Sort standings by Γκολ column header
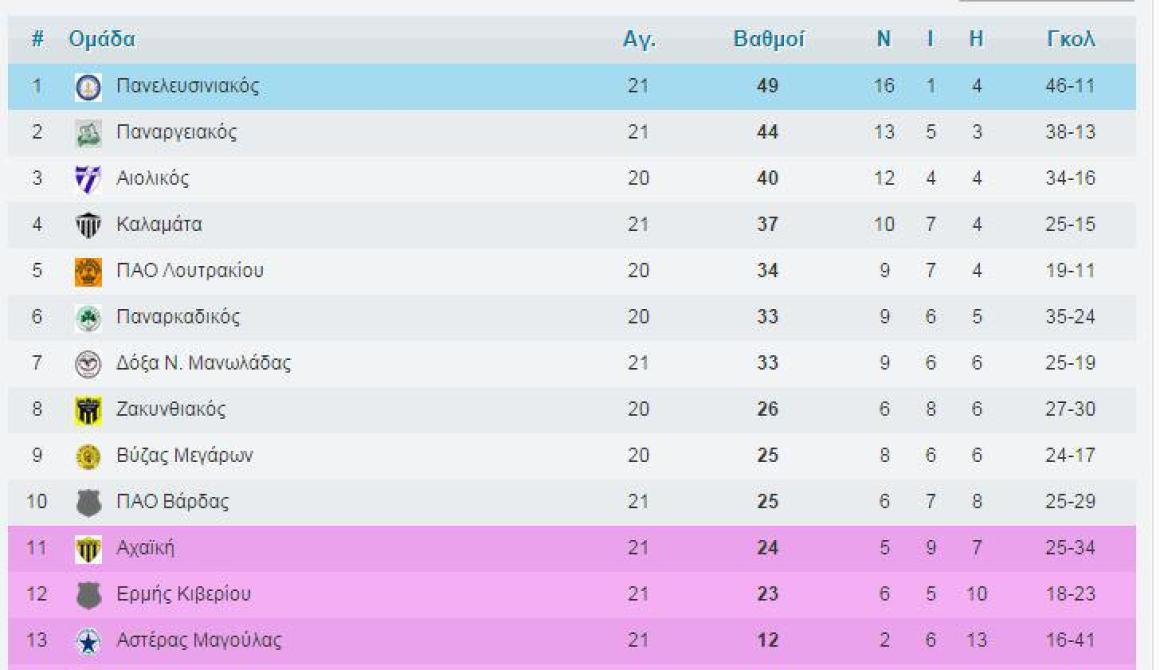 tap(1070, 39)
